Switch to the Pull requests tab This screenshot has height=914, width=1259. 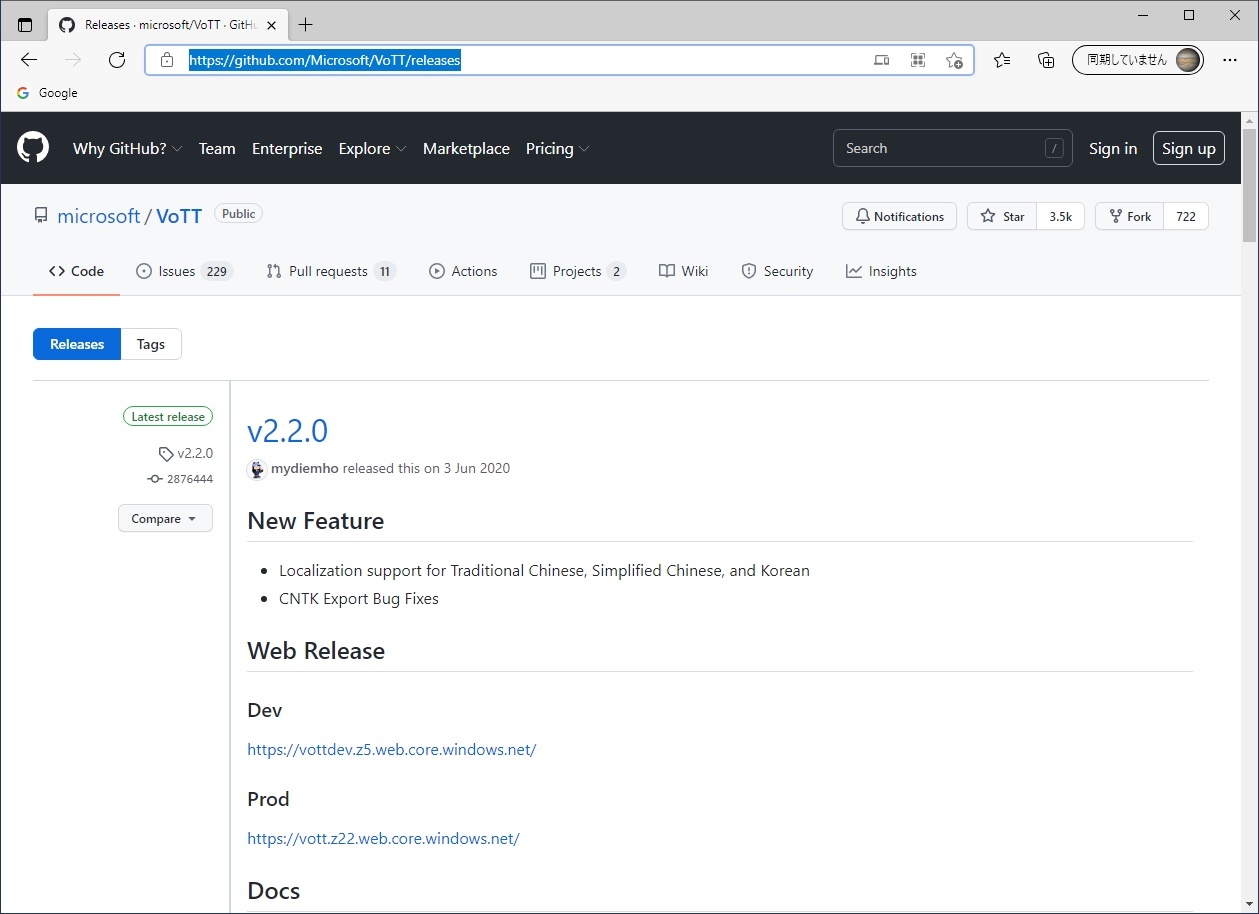click(x=331, y=271)
